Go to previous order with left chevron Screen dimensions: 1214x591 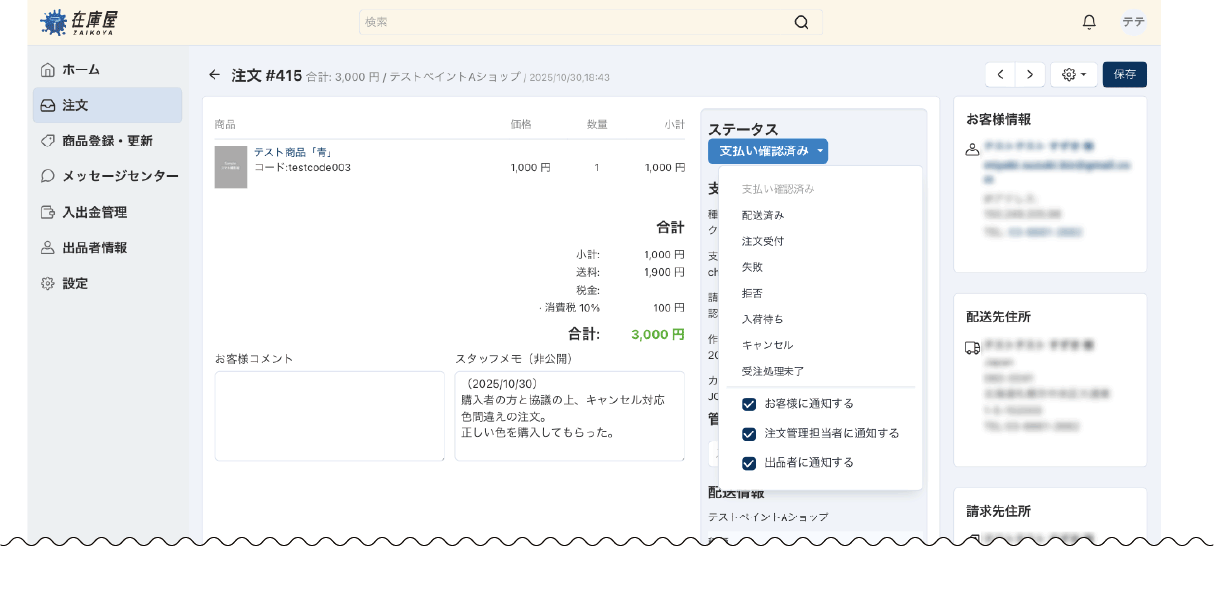click(x=1000, y=75)
